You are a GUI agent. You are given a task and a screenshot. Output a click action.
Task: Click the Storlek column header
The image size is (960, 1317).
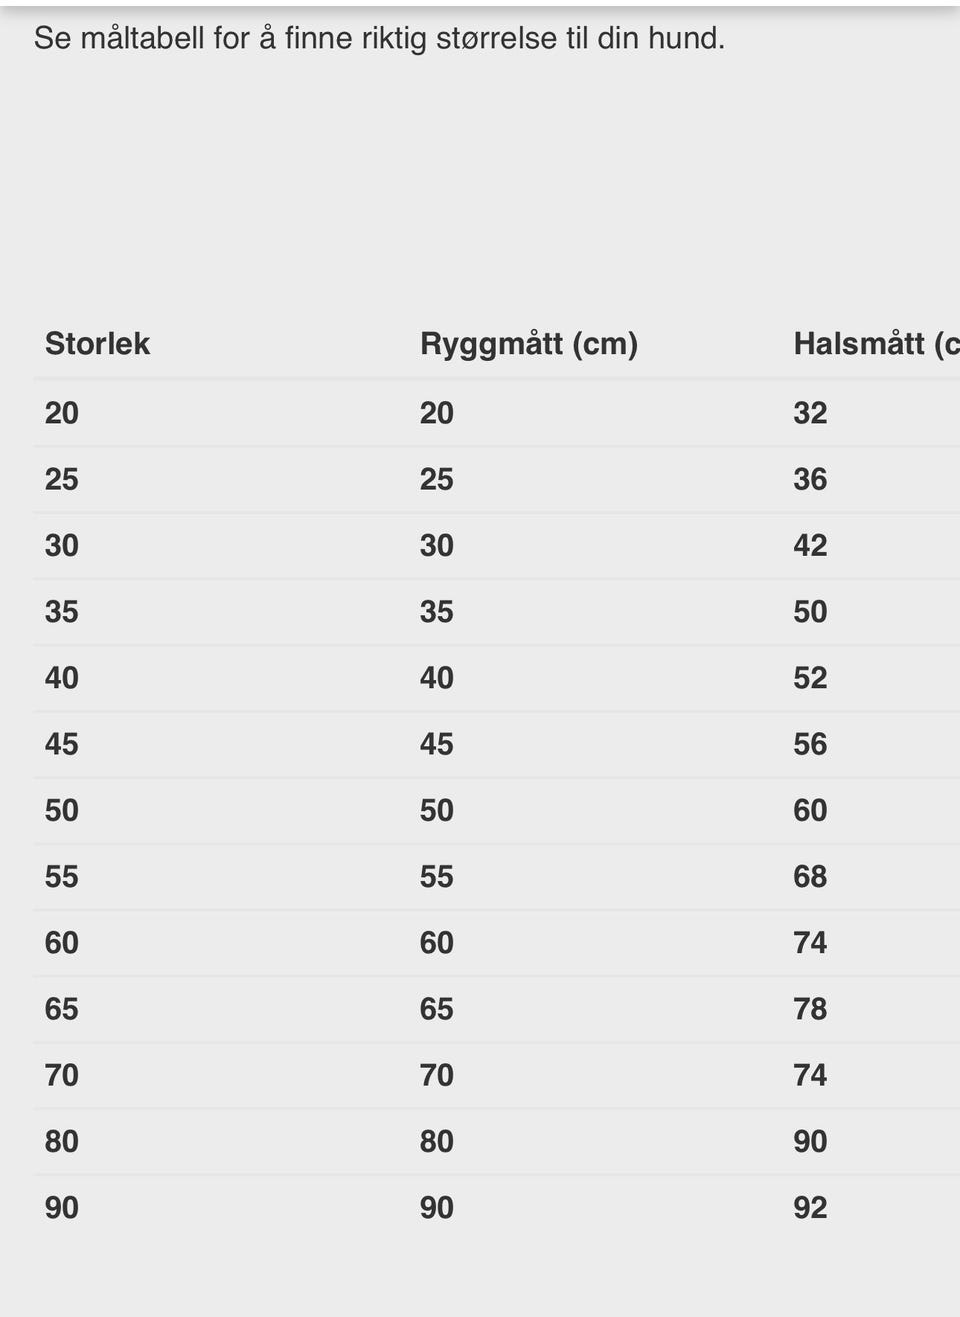coord(97,344)
